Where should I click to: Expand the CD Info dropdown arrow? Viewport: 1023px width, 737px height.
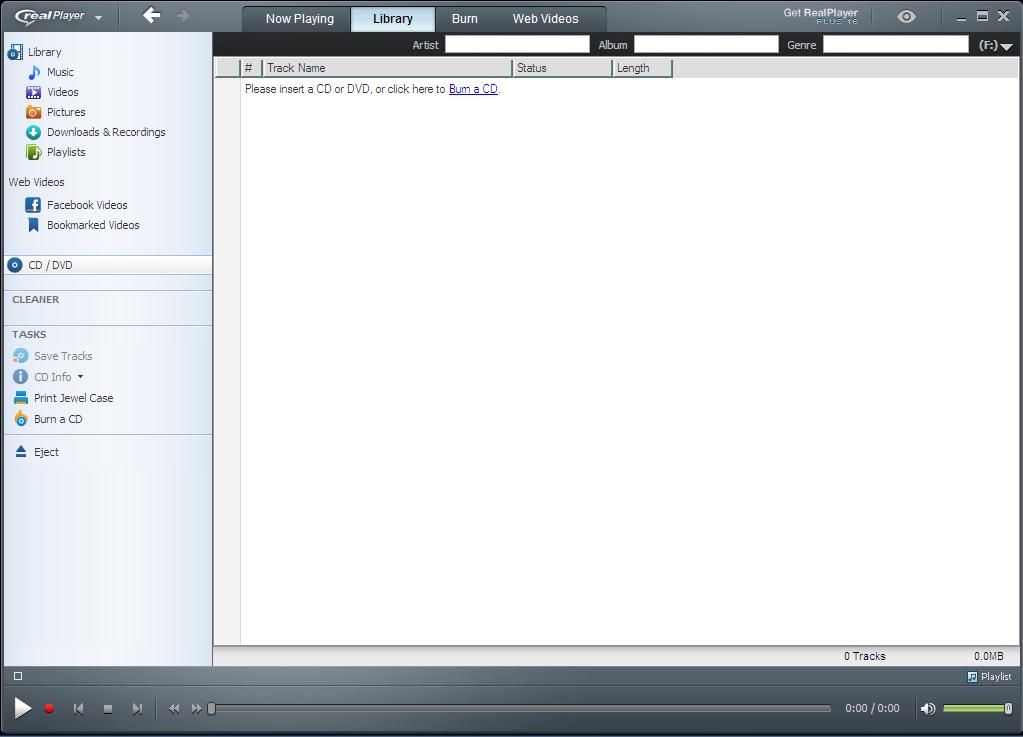(80, 376)
